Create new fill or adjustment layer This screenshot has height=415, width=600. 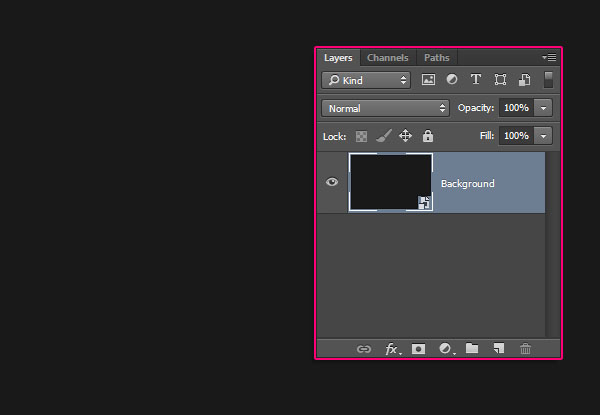(446, 349)
